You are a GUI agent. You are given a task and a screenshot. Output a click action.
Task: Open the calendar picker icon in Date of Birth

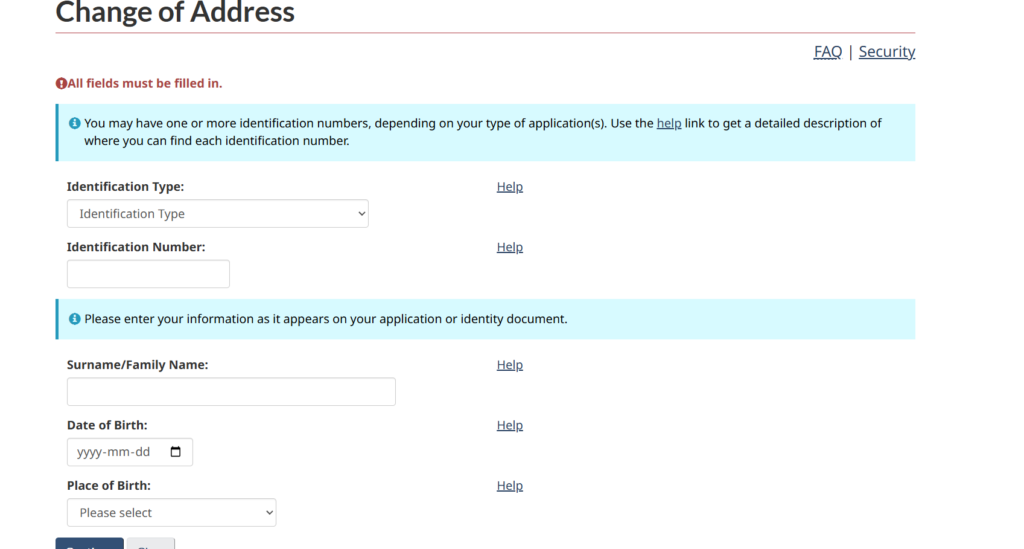[176, 452]
